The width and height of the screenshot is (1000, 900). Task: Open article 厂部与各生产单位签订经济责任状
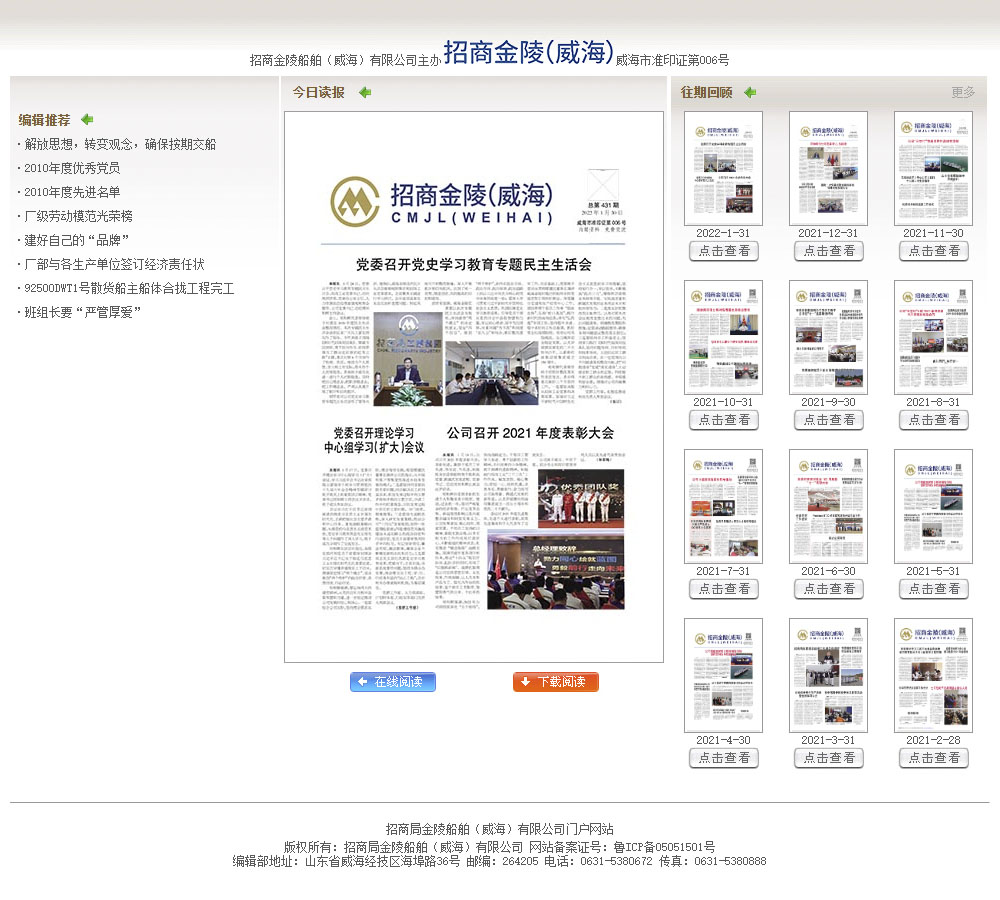pos(114,264)
